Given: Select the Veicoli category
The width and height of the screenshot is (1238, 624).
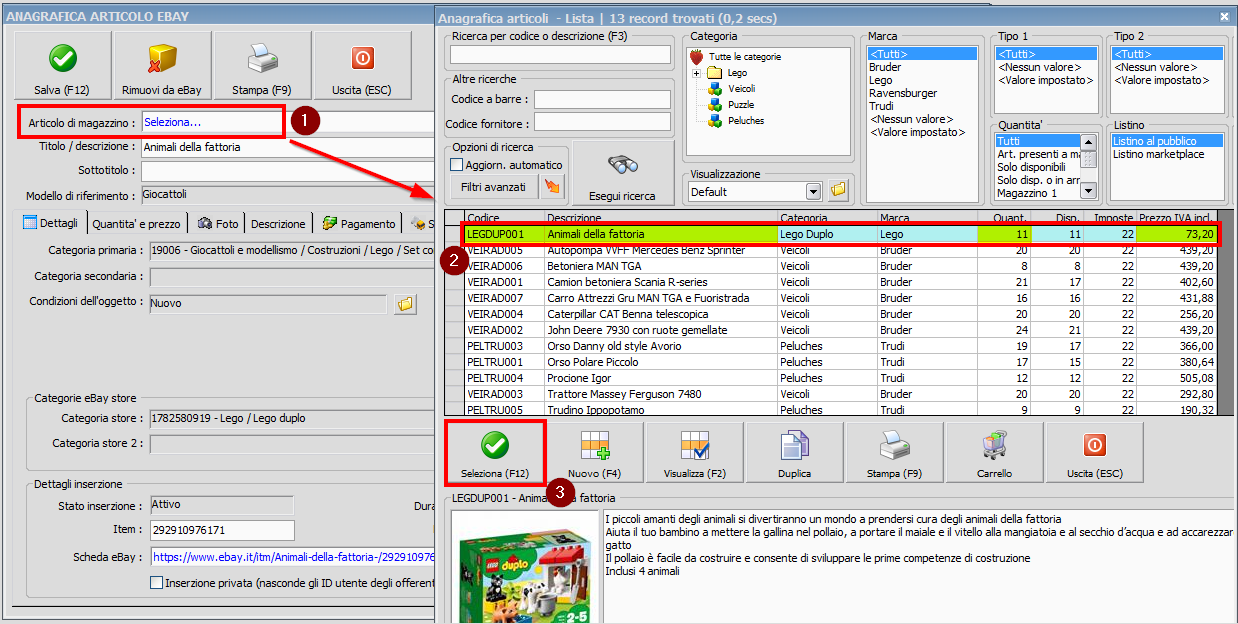Looking at the screenshot, I should [741, 89].
